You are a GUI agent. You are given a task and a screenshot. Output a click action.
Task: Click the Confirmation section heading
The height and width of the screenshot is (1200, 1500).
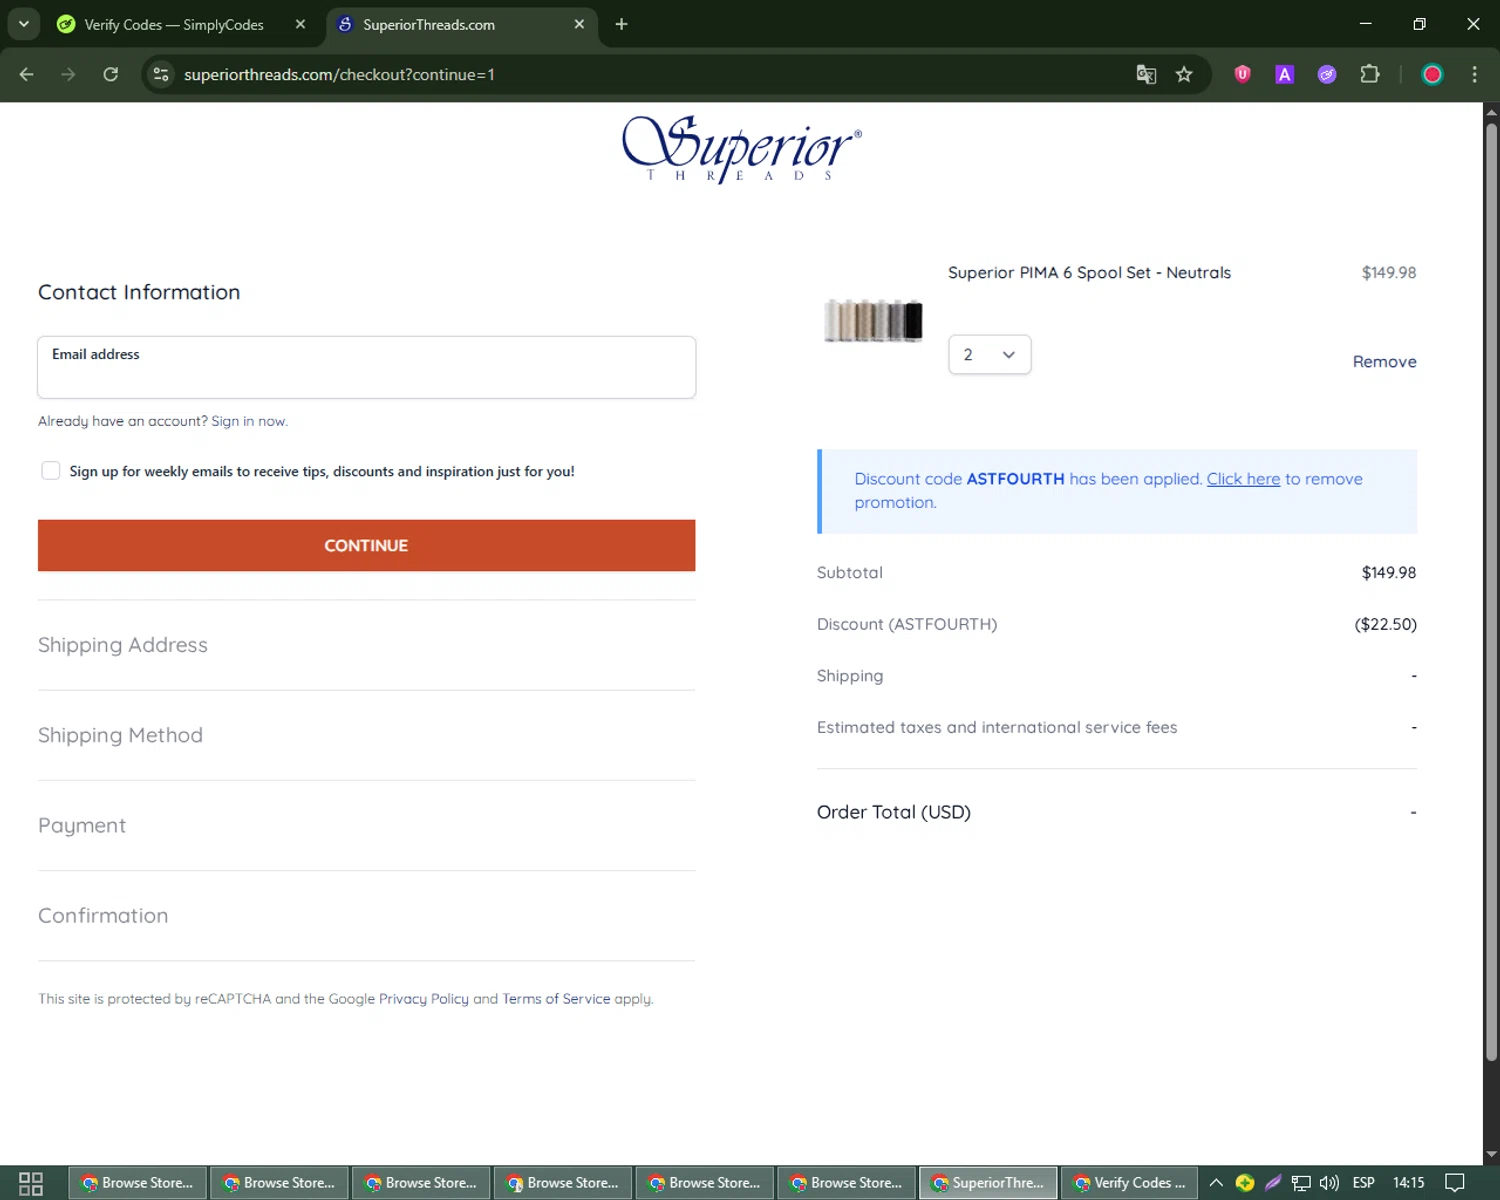coord(103,916)
